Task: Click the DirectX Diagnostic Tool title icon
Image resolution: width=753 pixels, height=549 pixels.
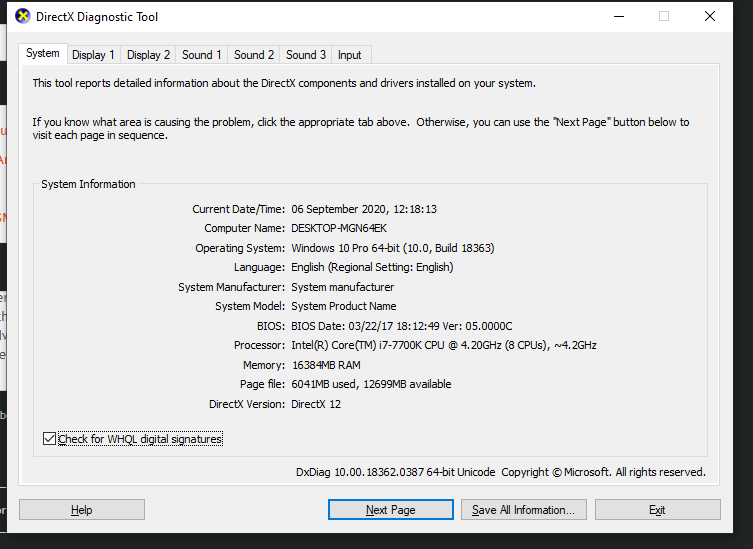Action: [22, 16]
